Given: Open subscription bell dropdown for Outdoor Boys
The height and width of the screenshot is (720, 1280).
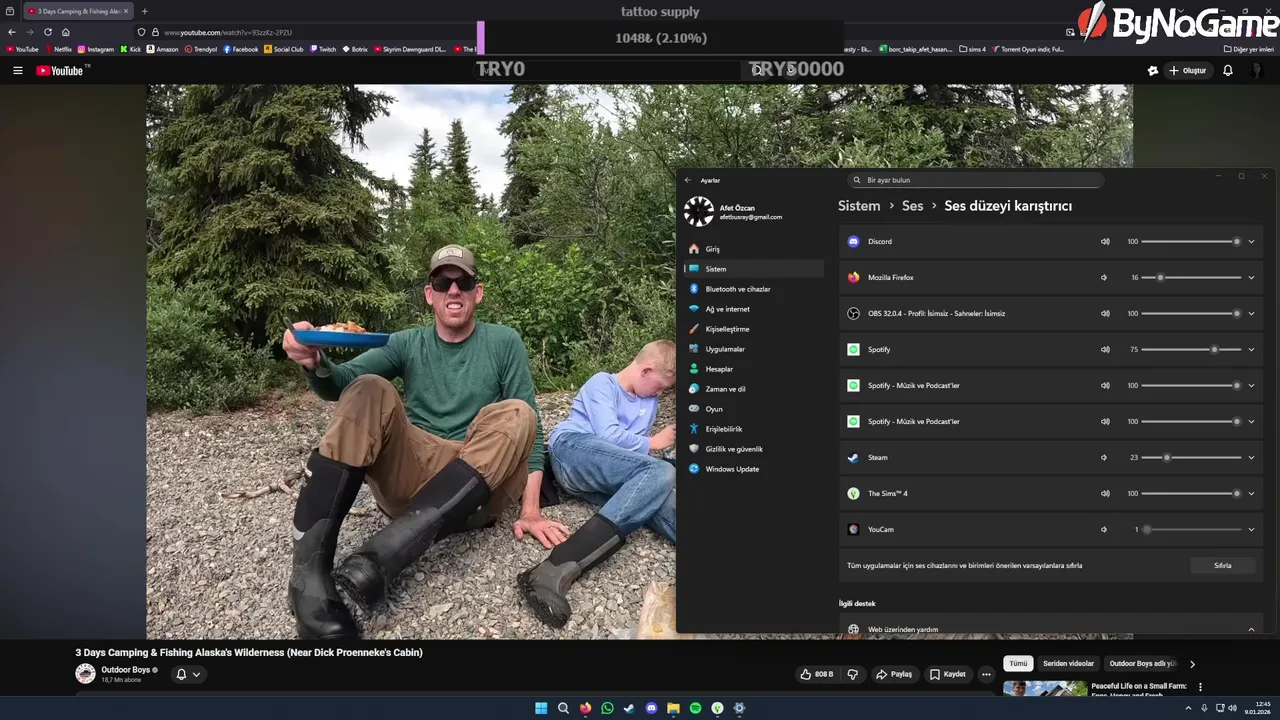Looking at the screenshot, I should (188, 674).
